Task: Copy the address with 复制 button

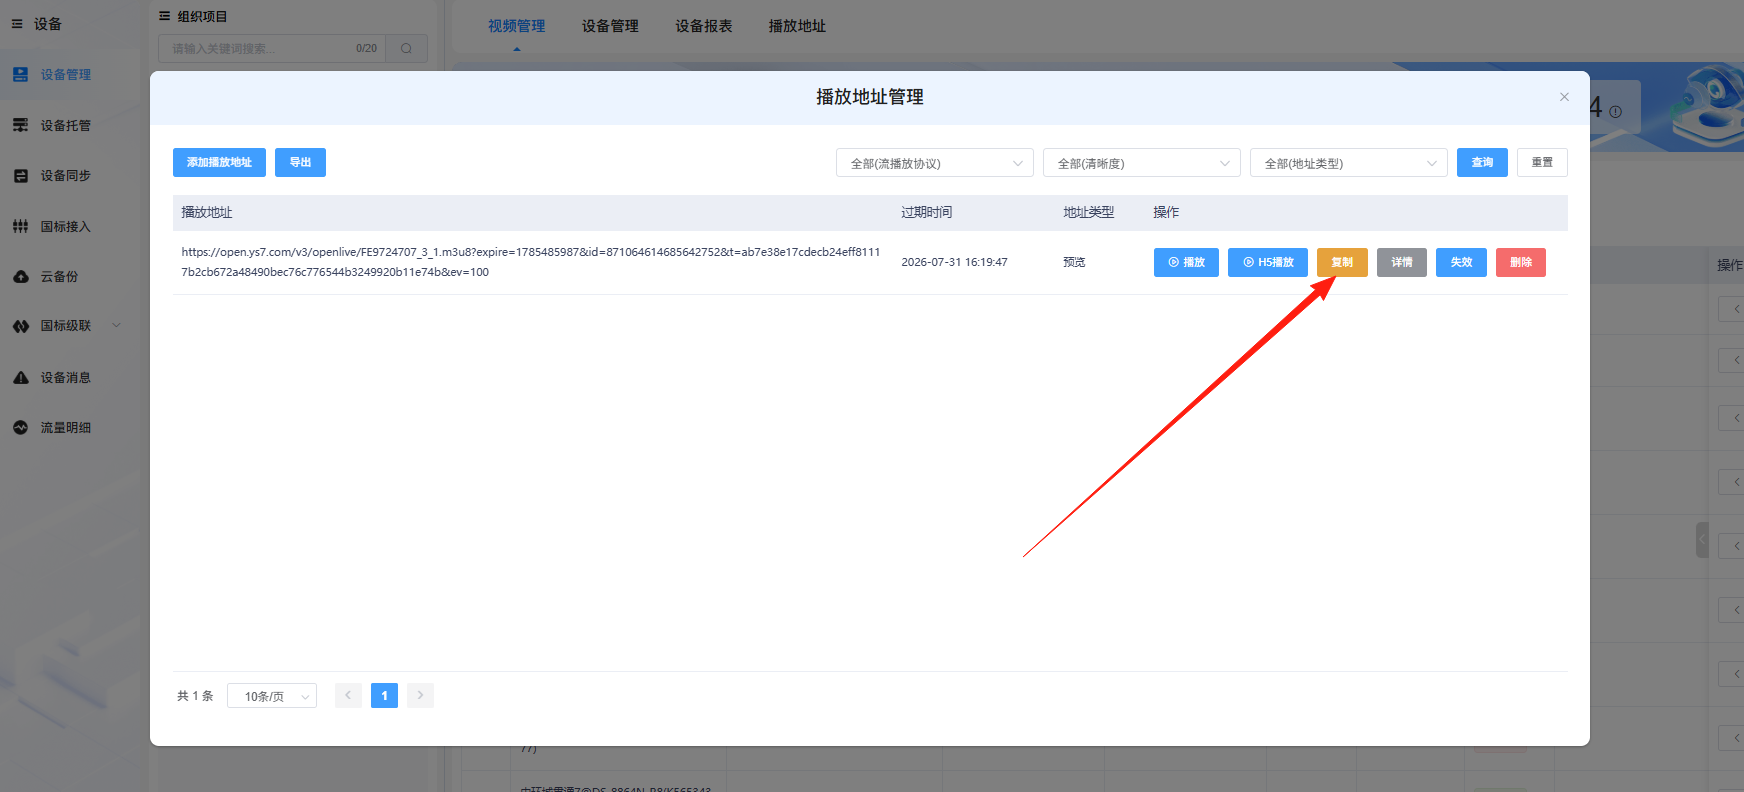Action: (x=1342, y=263)
